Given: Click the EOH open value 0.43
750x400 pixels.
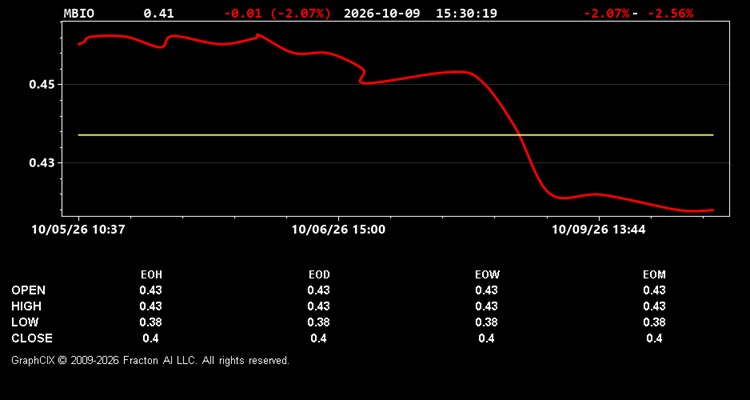Looking at the screenshot, I should tap(151, 290).
